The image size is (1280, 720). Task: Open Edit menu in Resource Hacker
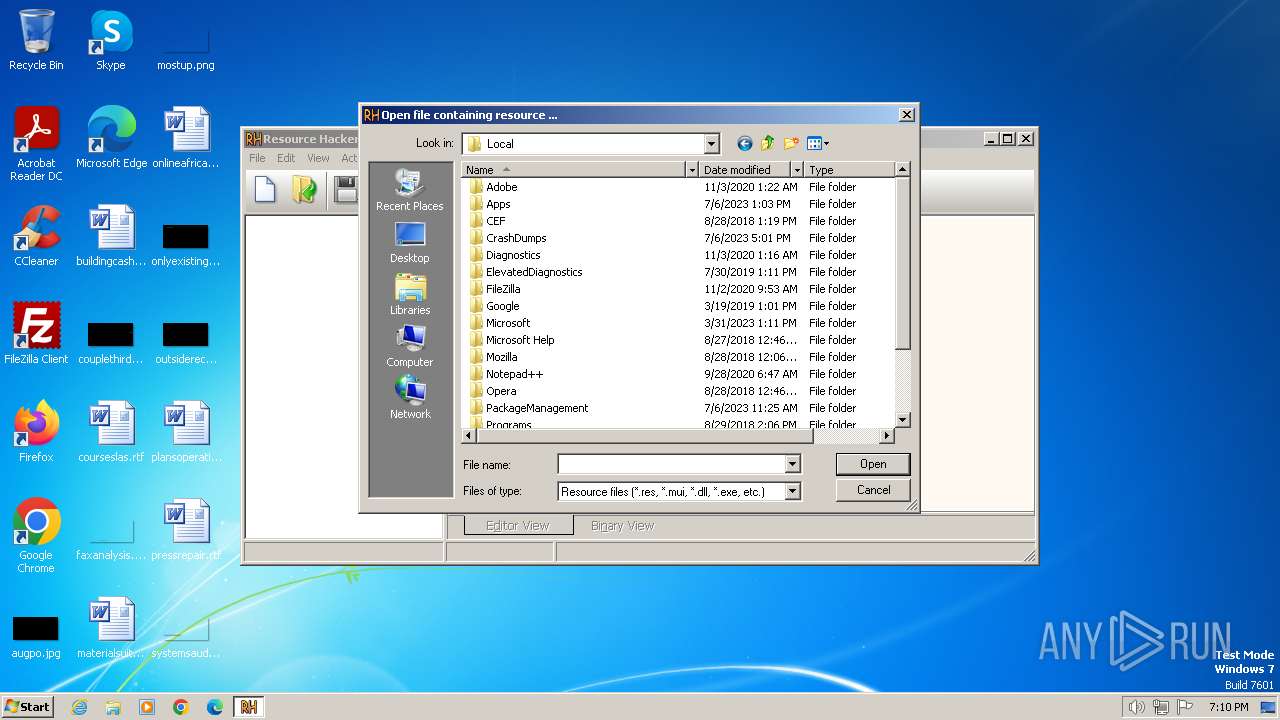(x=286, y=158)
